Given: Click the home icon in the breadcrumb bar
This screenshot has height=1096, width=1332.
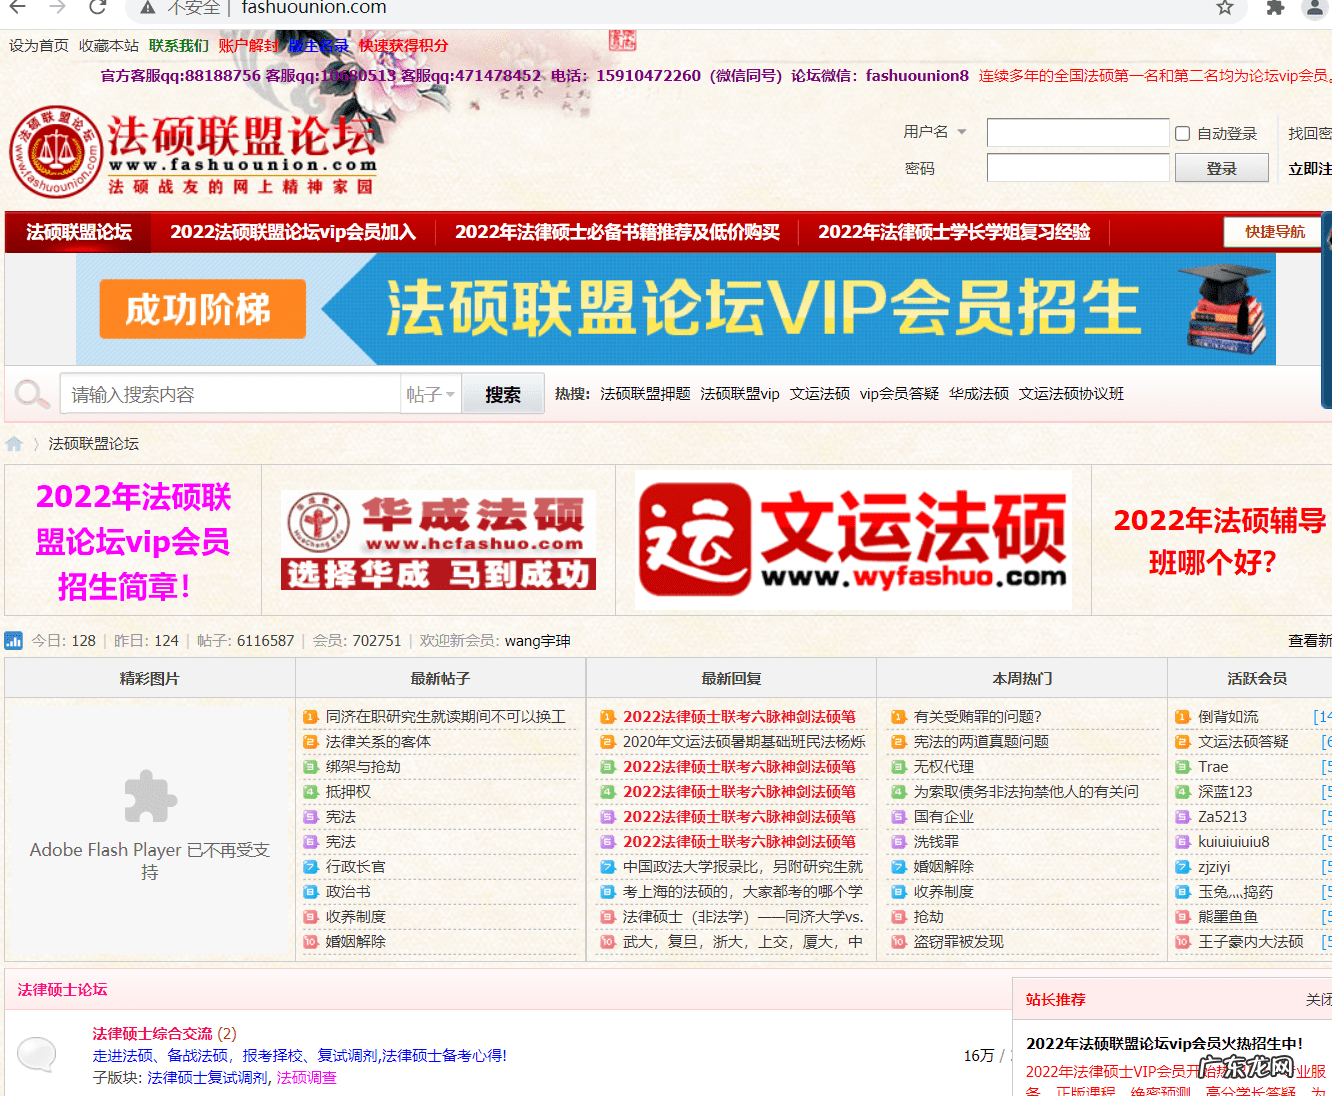Looking at the screenshot, I should [14, 443].
